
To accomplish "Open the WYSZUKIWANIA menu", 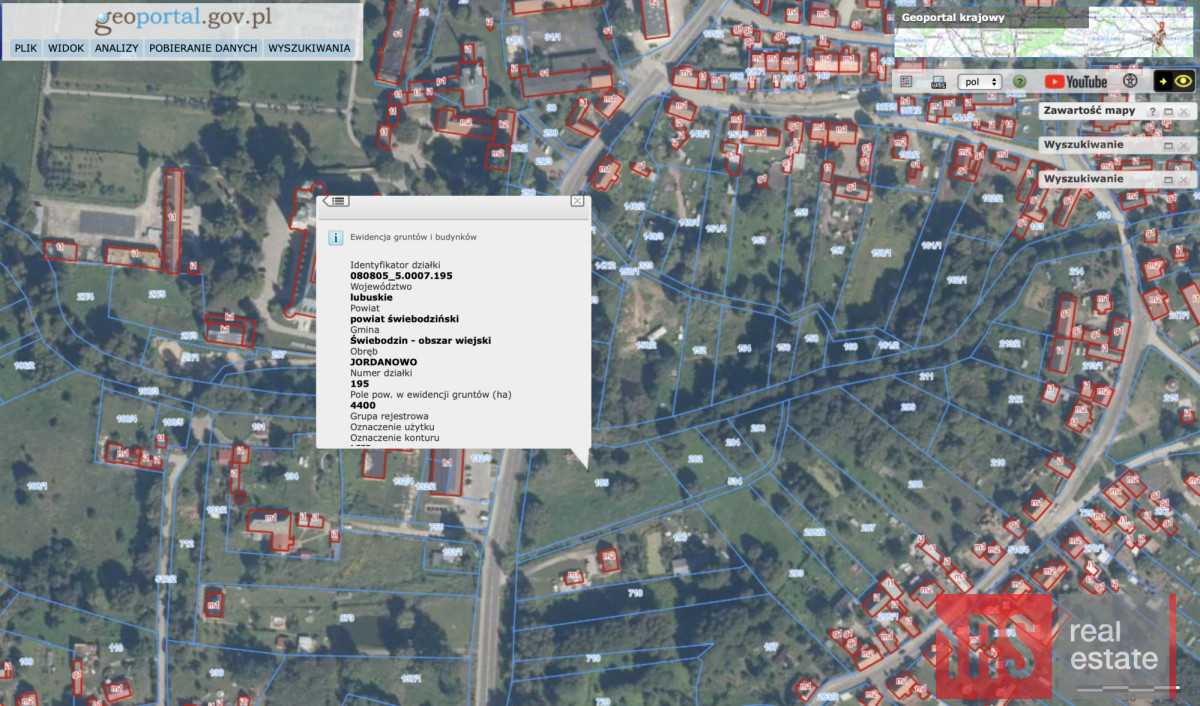I will [309, 48].
